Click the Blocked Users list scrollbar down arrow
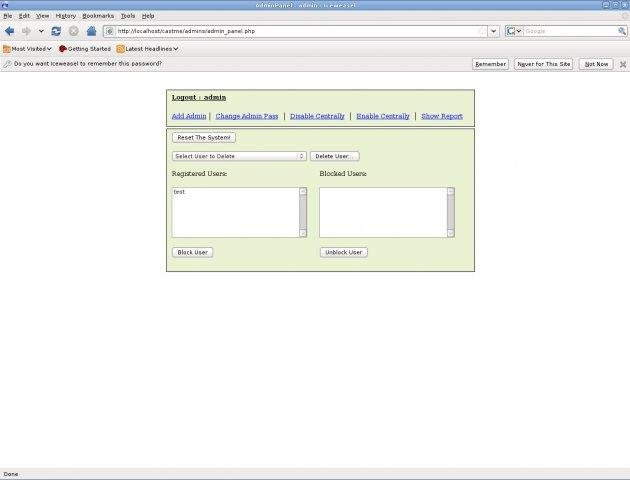This screenshot has height=480, width=630. pos(451,233)
